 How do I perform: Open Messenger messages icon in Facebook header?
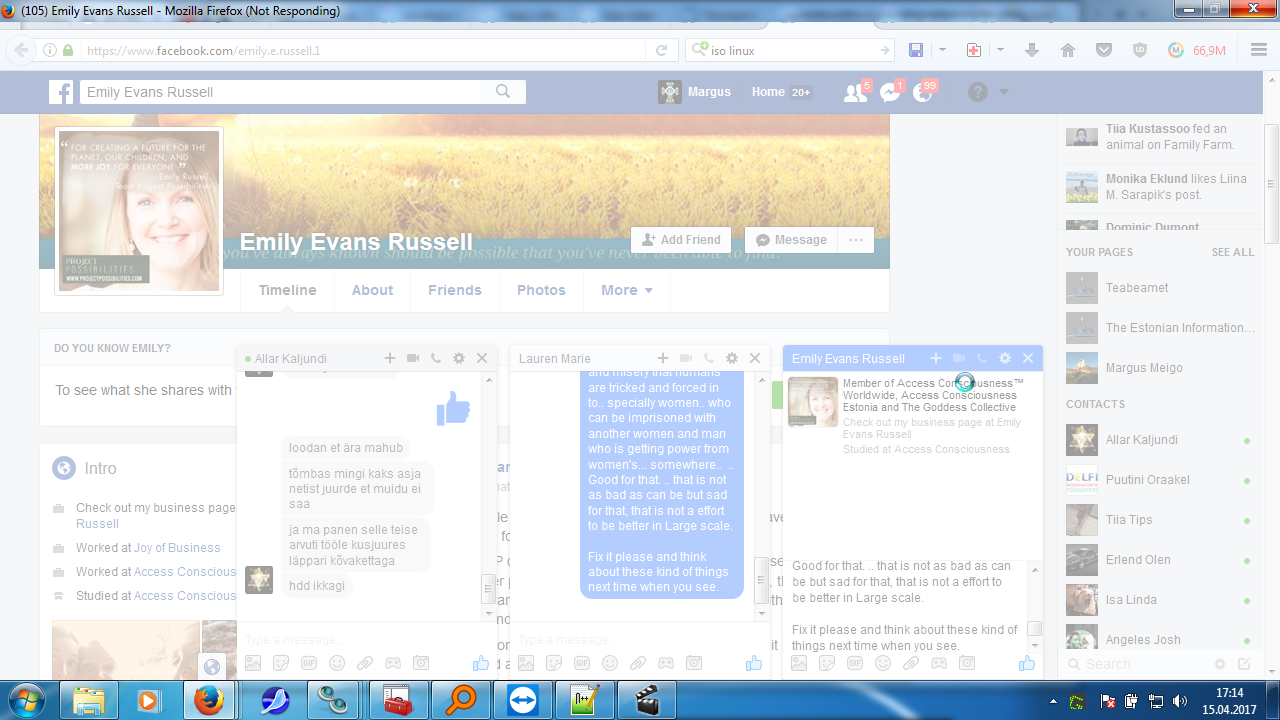[890, 93]
